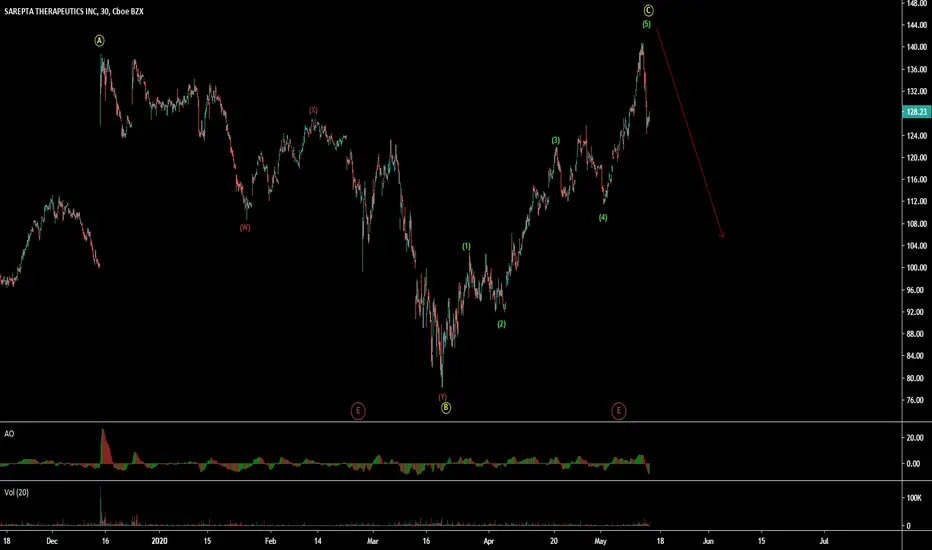
Task: Select the green (4) wave label
Action: 603,218
